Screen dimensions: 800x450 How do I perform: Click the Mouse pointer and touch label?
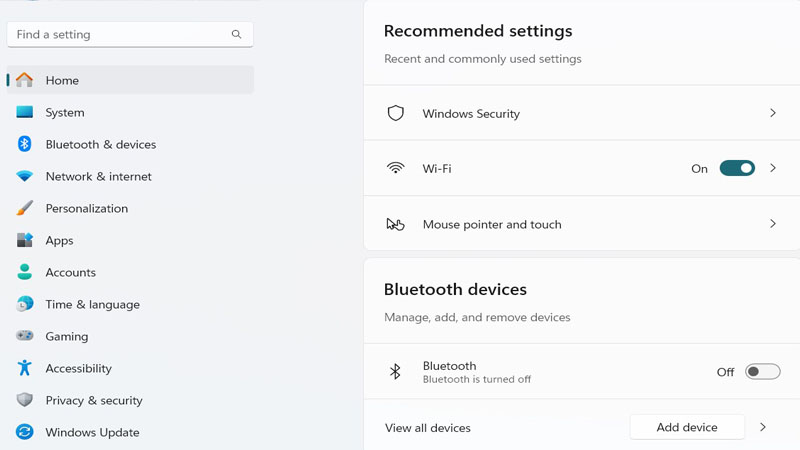coord(492,224)
